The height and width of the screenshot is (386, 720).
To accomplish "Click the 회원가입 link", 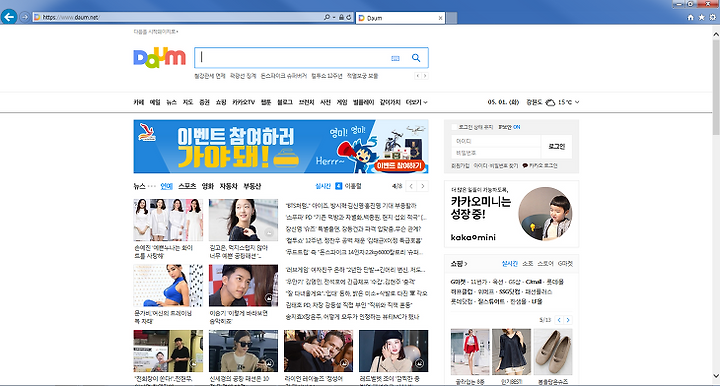I will [460, 166].
